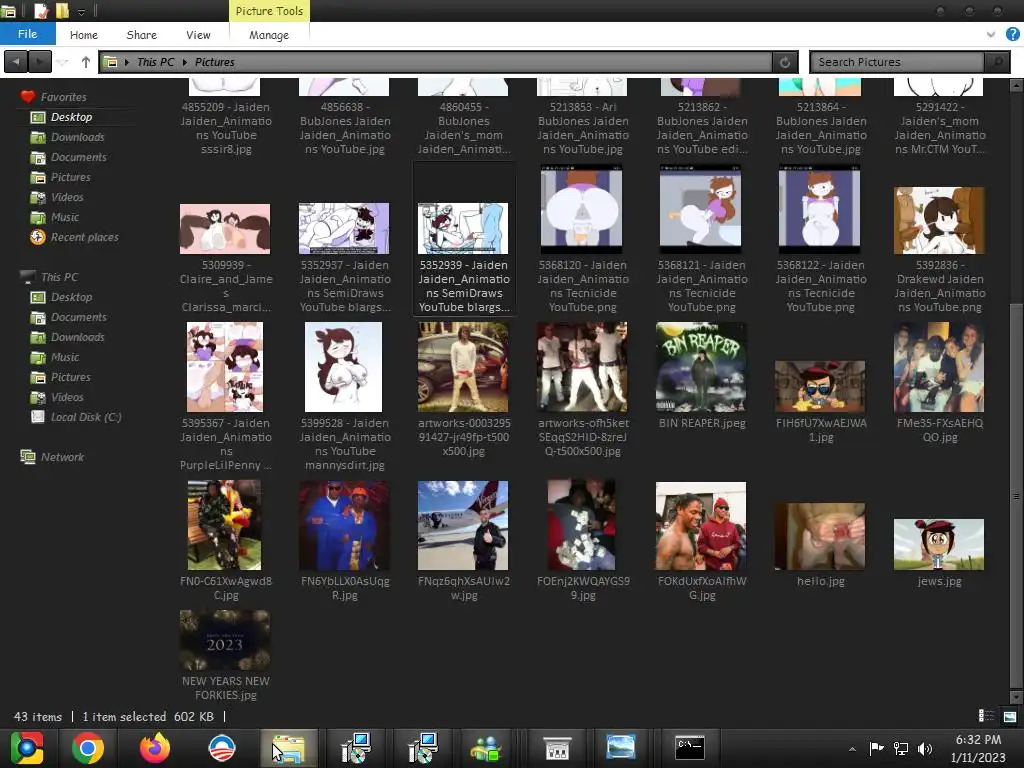The width and height of the screenshot is (1024, 768).
Task: Open the Manage ribbon tab
Action: [x=268, y=35]
